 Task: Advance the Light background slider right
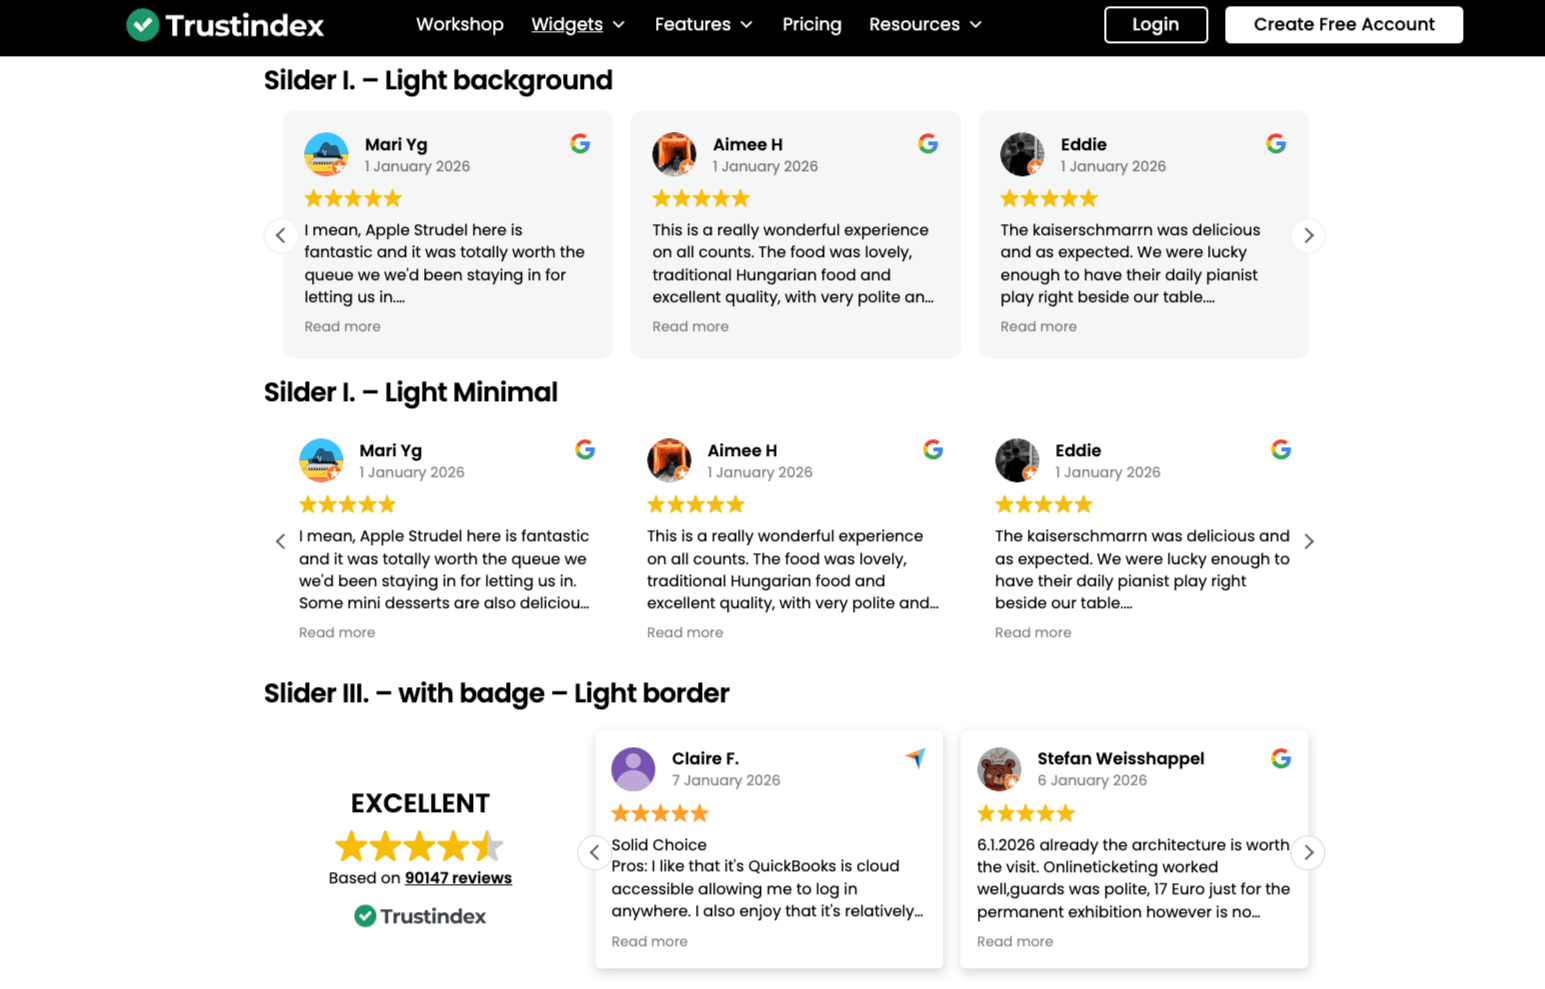pyautogui.click(x=1308, y=235)
